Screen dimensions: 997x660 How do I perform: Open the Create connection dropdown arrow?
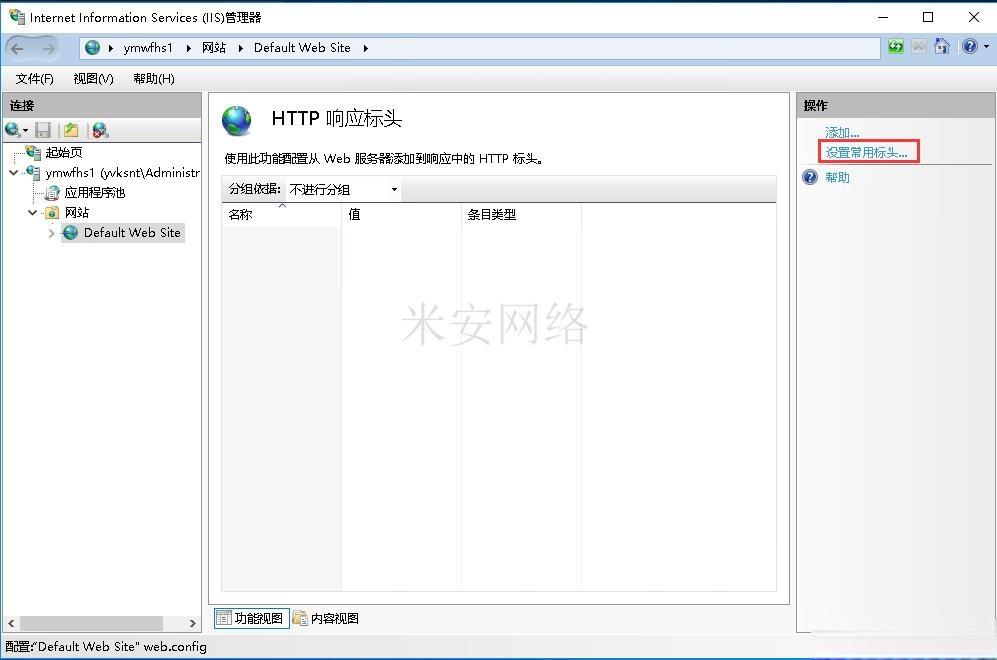[25, 130]
